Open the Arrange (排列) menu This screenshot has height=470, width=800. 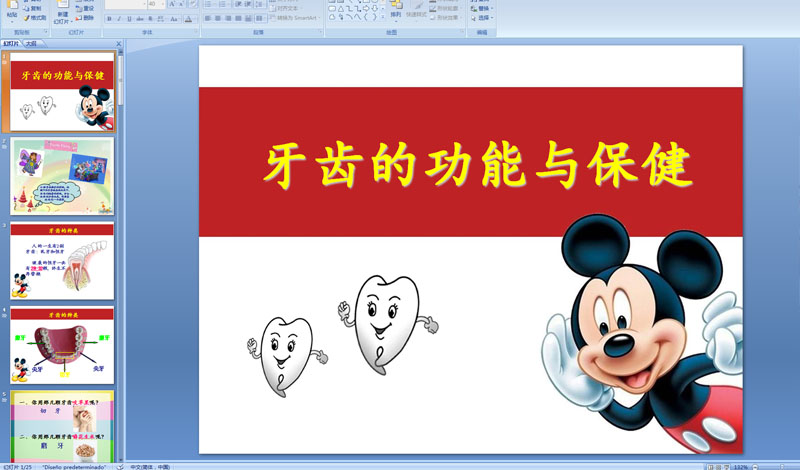click(x=396, y=11)
